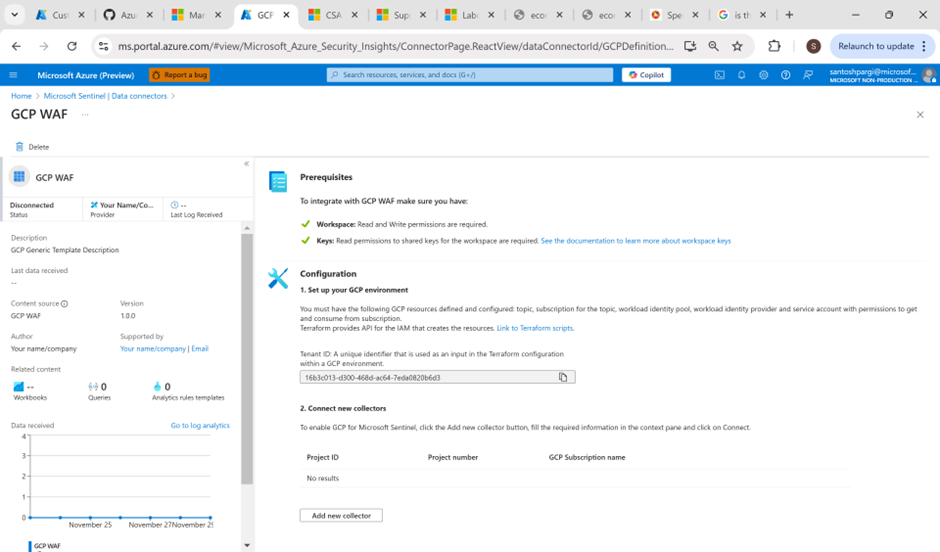The height and width of the screenshot is (552, 940).
Task: Click Add new collector button
Action: pyautogui.click(x=341, y=515)
